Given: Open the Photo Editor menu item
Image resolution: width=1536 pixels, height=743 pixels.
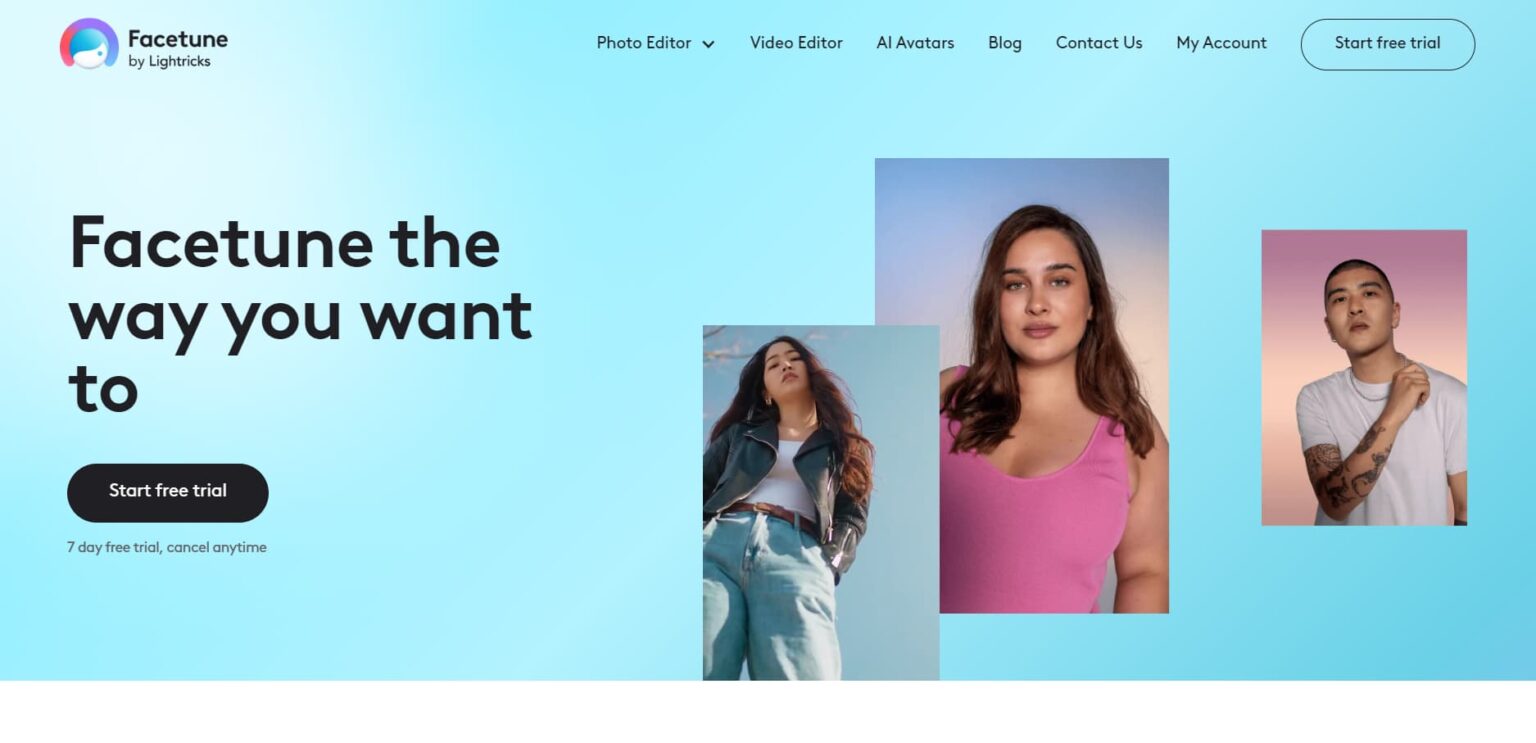Looking at the screenshot, I should (x=644, y=43).
